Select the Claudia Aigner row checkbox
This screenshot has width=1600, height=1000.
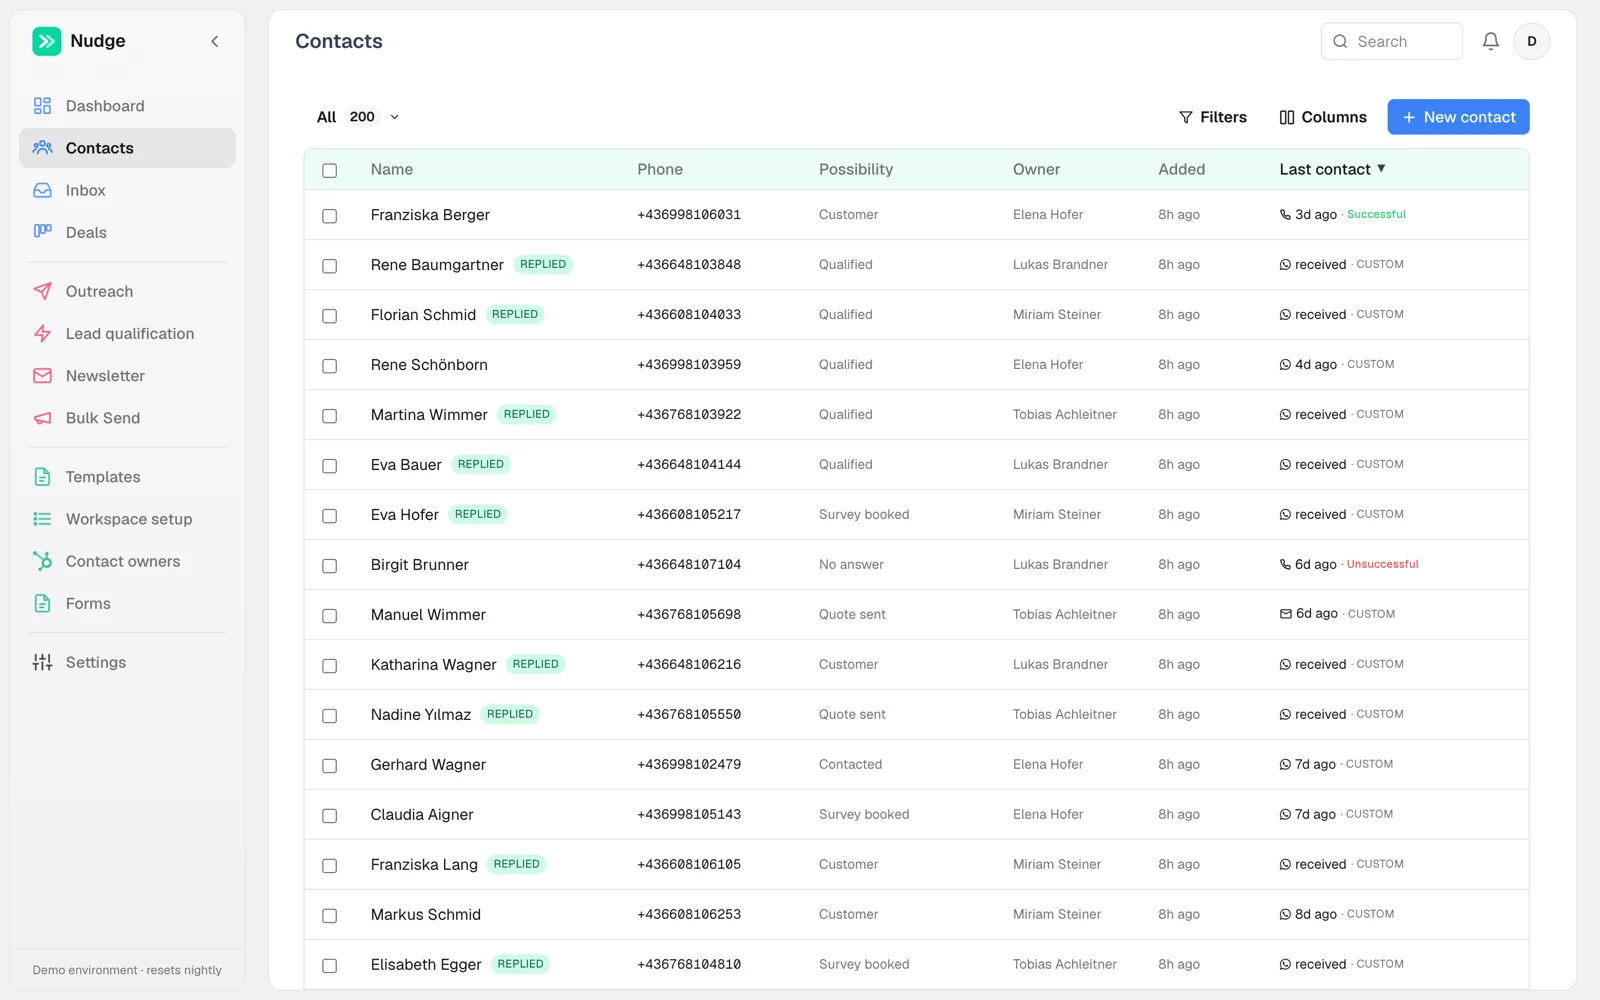[x=329, y=816]
